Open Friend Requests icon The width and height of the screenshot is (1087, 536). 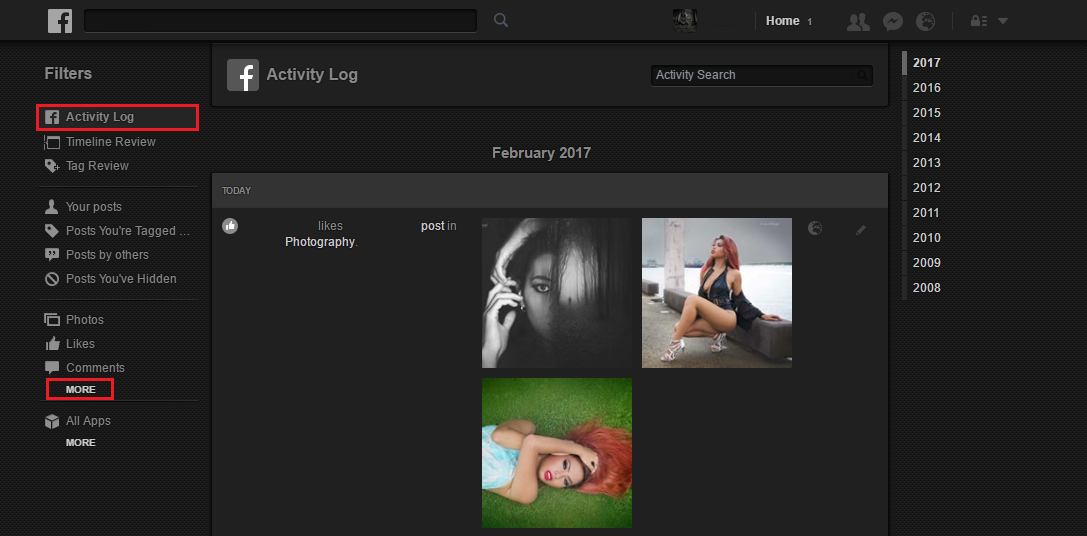(858, 21)
